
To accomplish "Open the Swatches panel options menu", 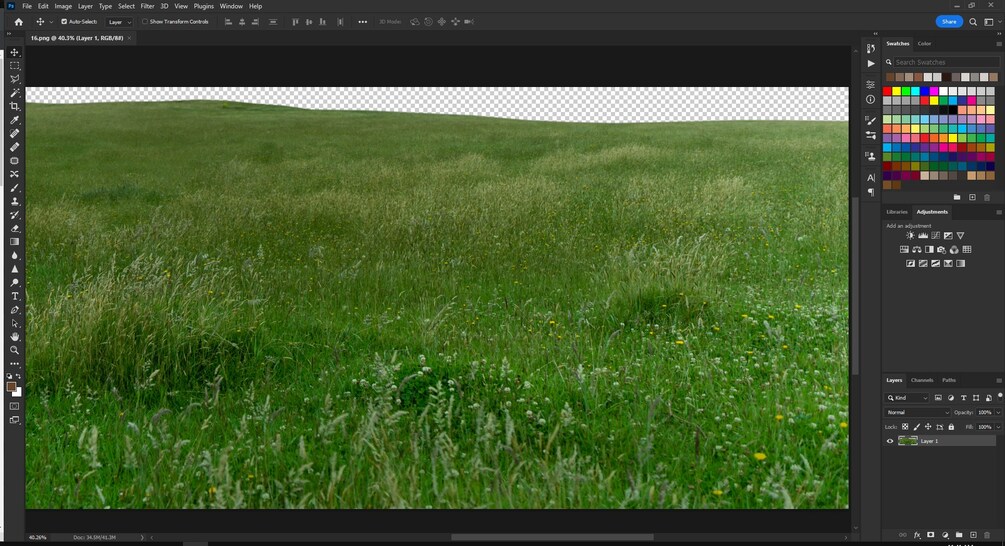I will 999,44.
